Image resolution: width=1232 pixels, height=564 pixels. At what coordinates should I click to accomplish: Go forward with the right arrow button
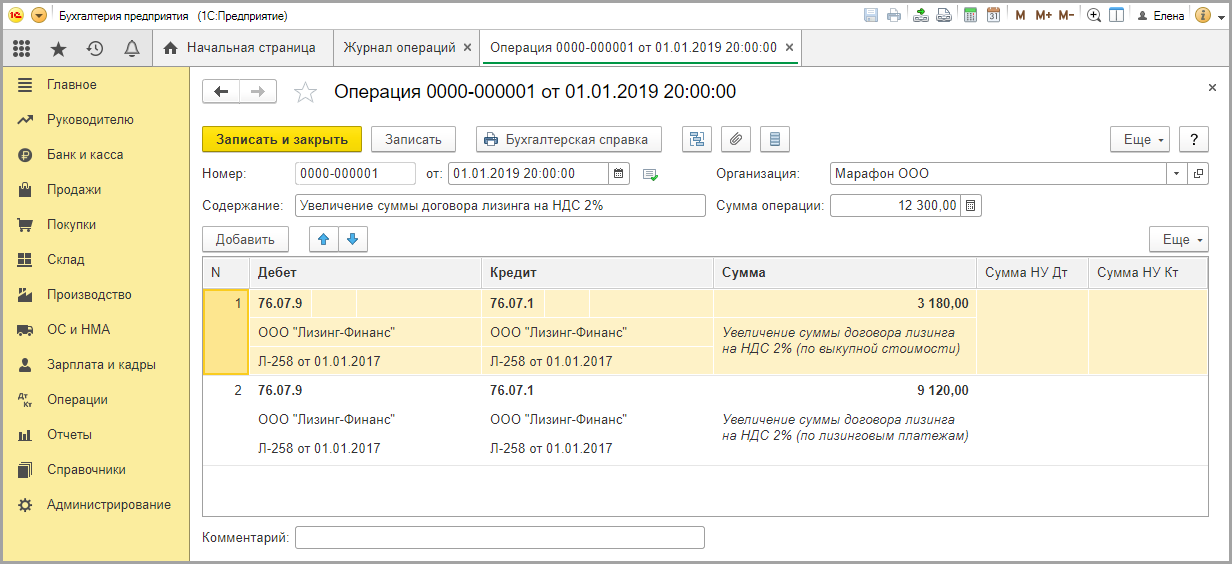[258, 92]
